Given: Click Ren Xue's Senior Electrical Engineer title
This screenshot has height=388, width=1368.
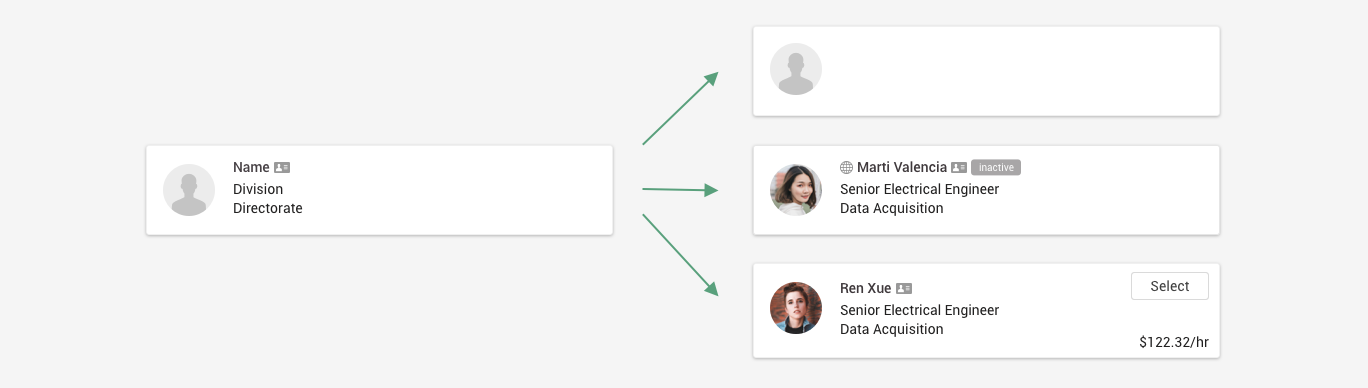Looking at the screenshot, I should (x=920, y=310).
